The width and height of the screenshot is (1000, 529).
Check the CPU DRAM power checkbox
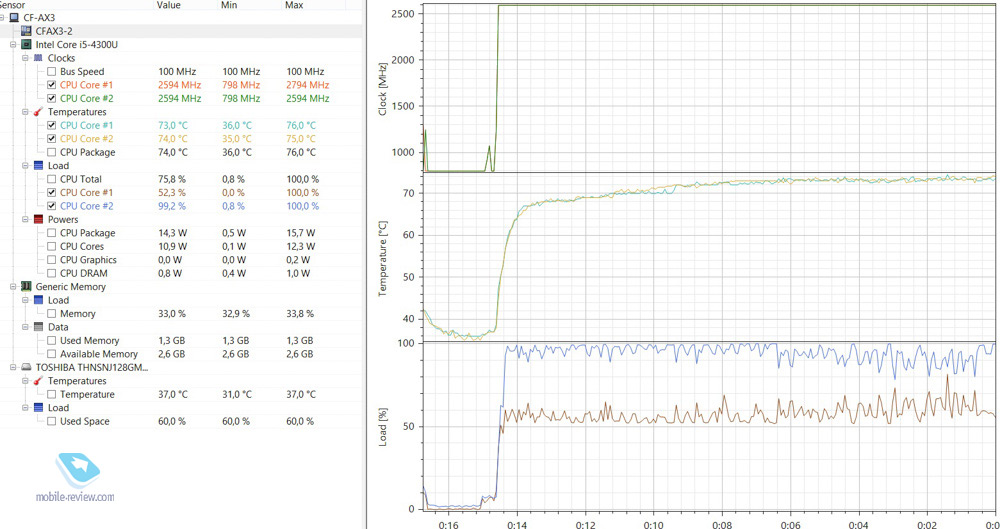click(52, 273)
